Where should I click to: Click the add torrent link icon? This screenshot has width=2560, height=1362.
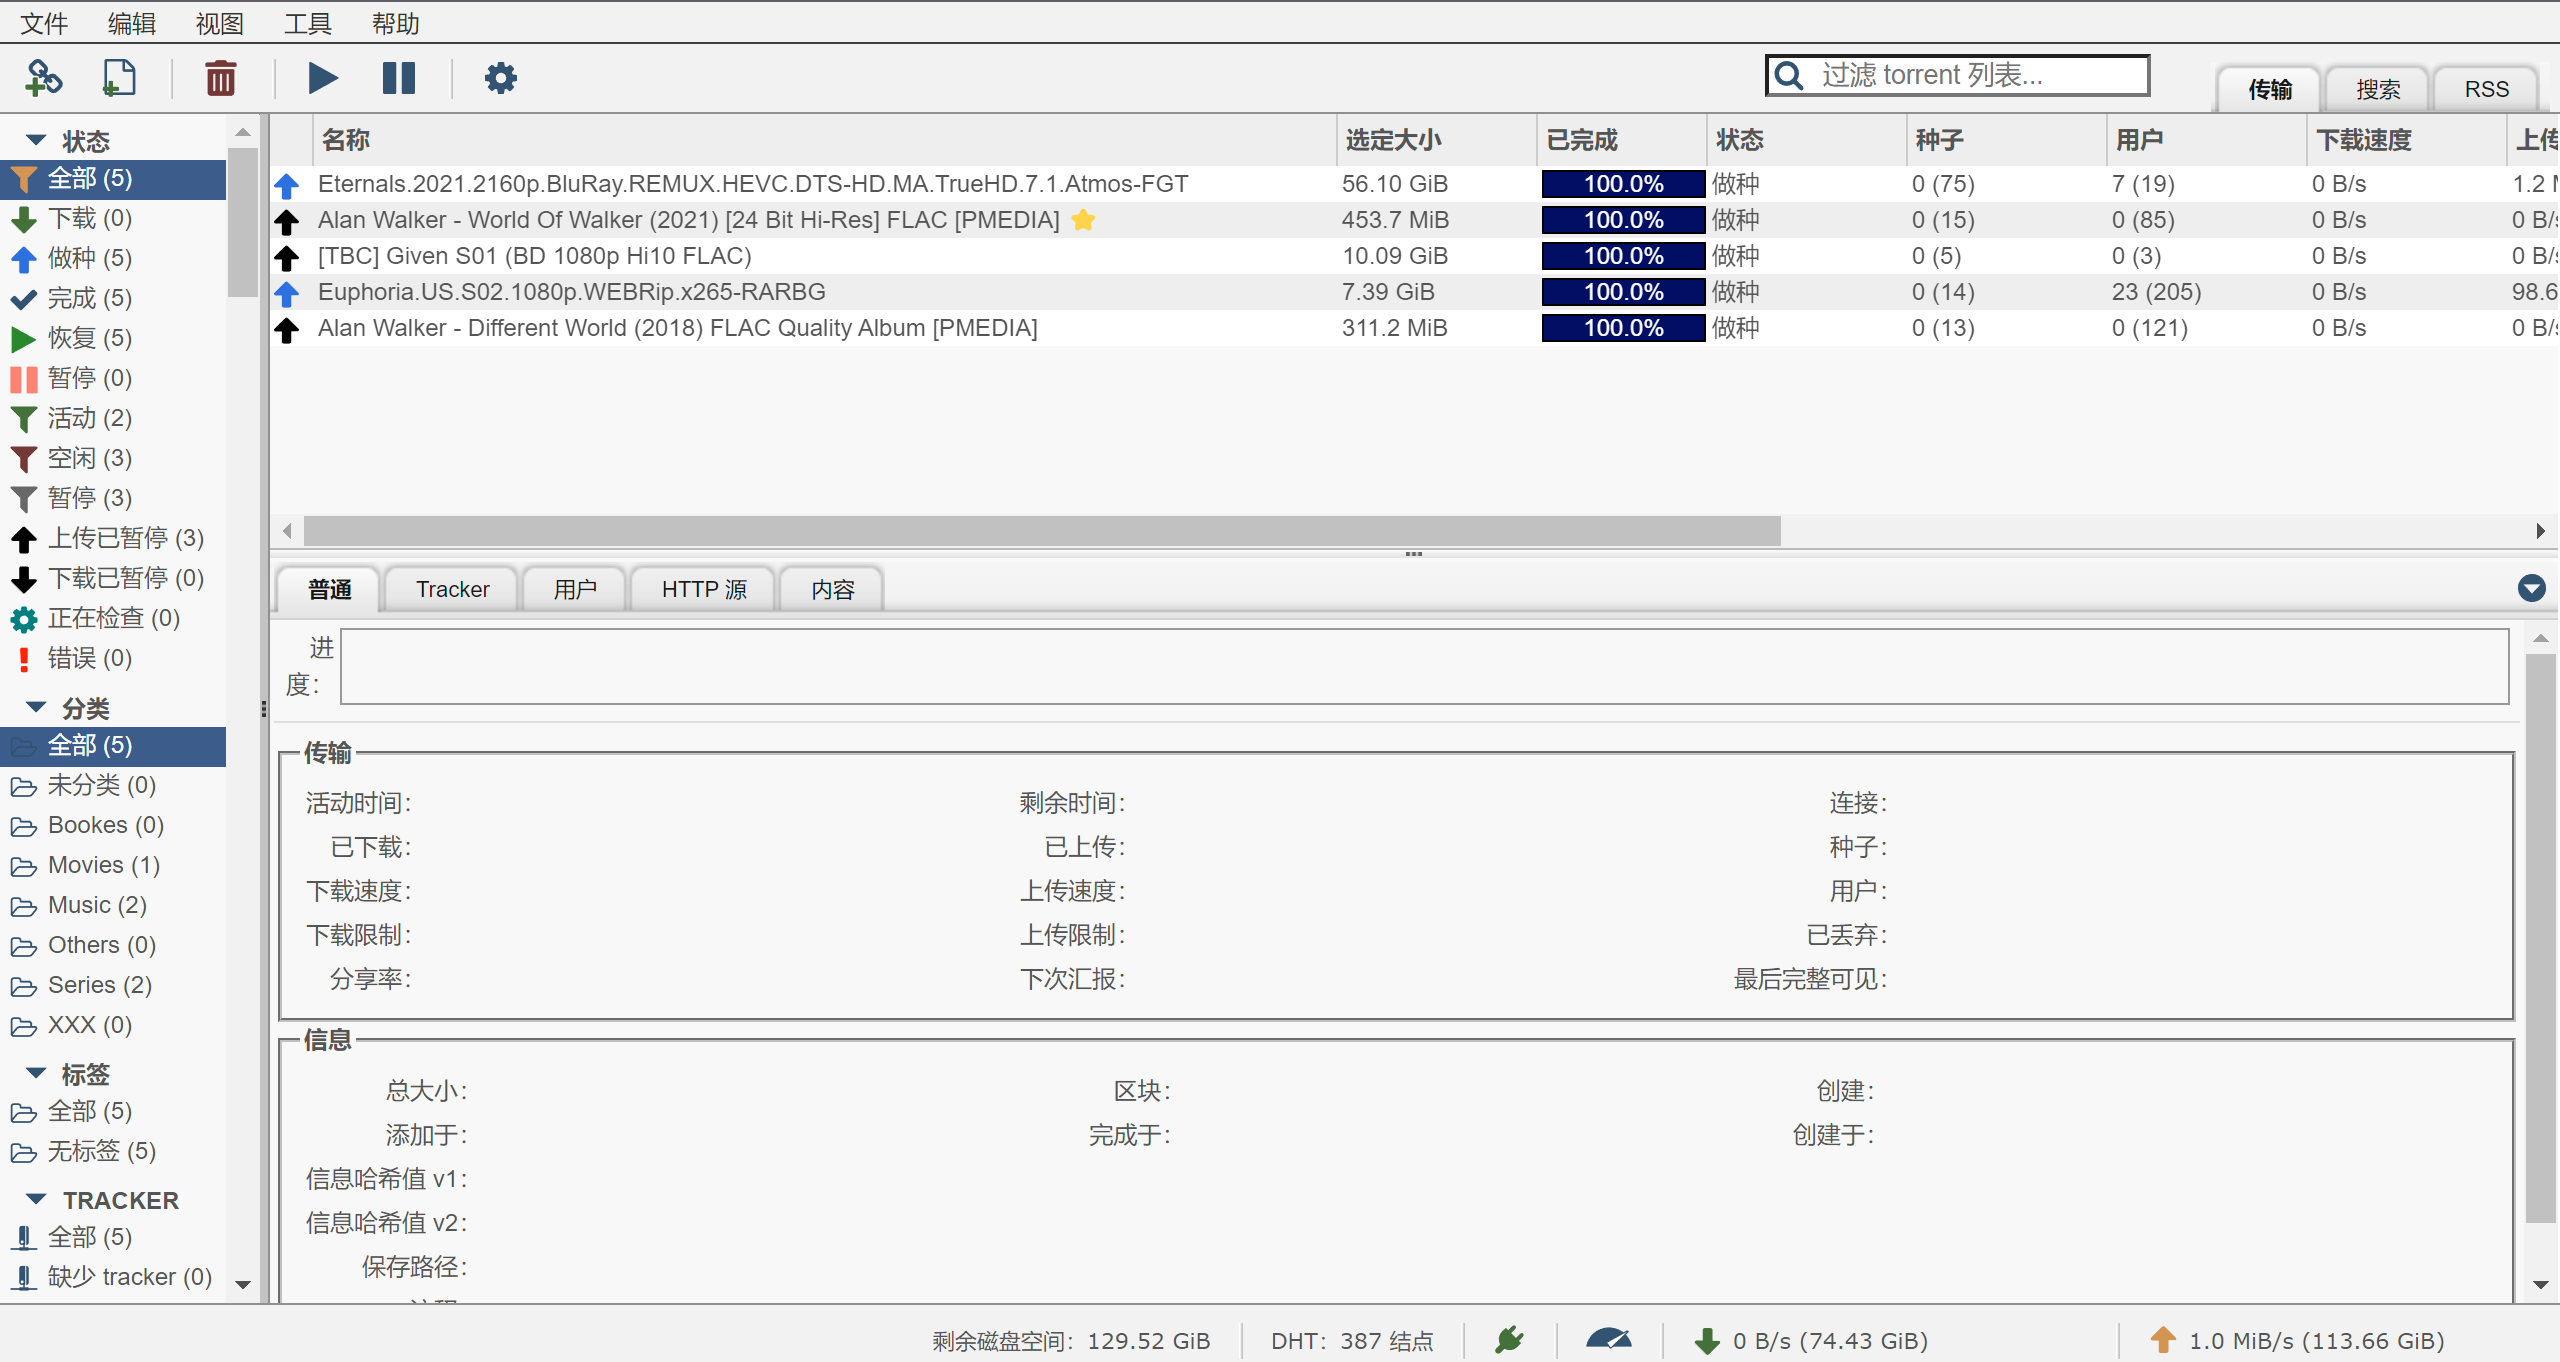click(x=43, y=78)
